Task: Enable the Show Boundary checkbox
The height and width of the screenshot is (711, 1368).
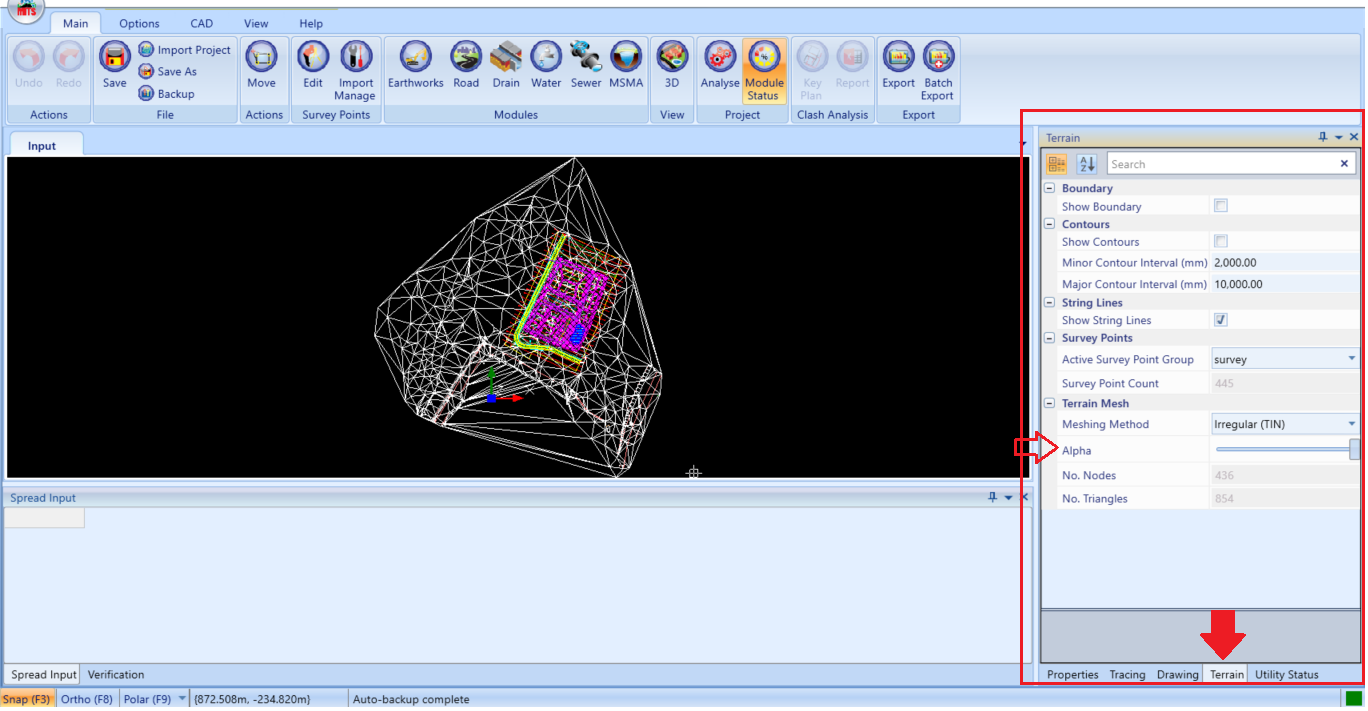Action: (1220, 205)
